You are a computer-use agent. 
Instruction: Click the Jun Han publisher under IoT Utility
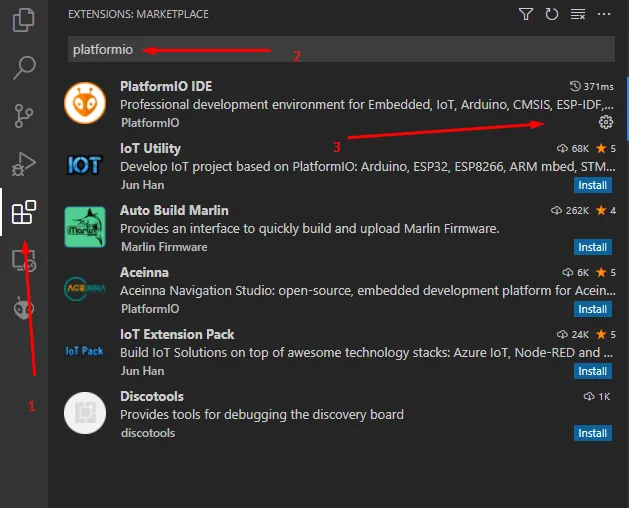[142, 185]
